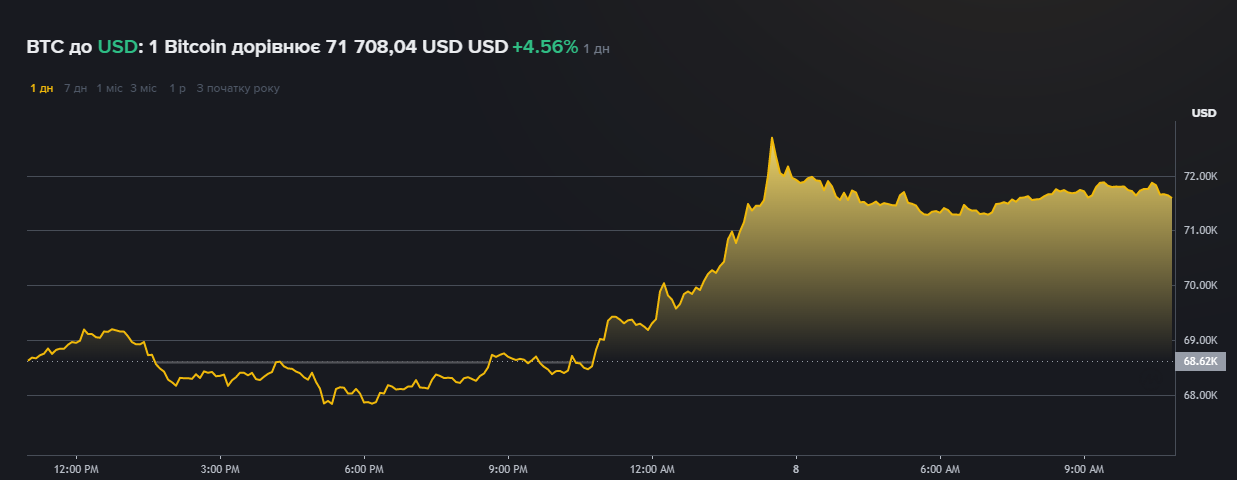Click the 6:00 PM time axis label

point(363,468)
